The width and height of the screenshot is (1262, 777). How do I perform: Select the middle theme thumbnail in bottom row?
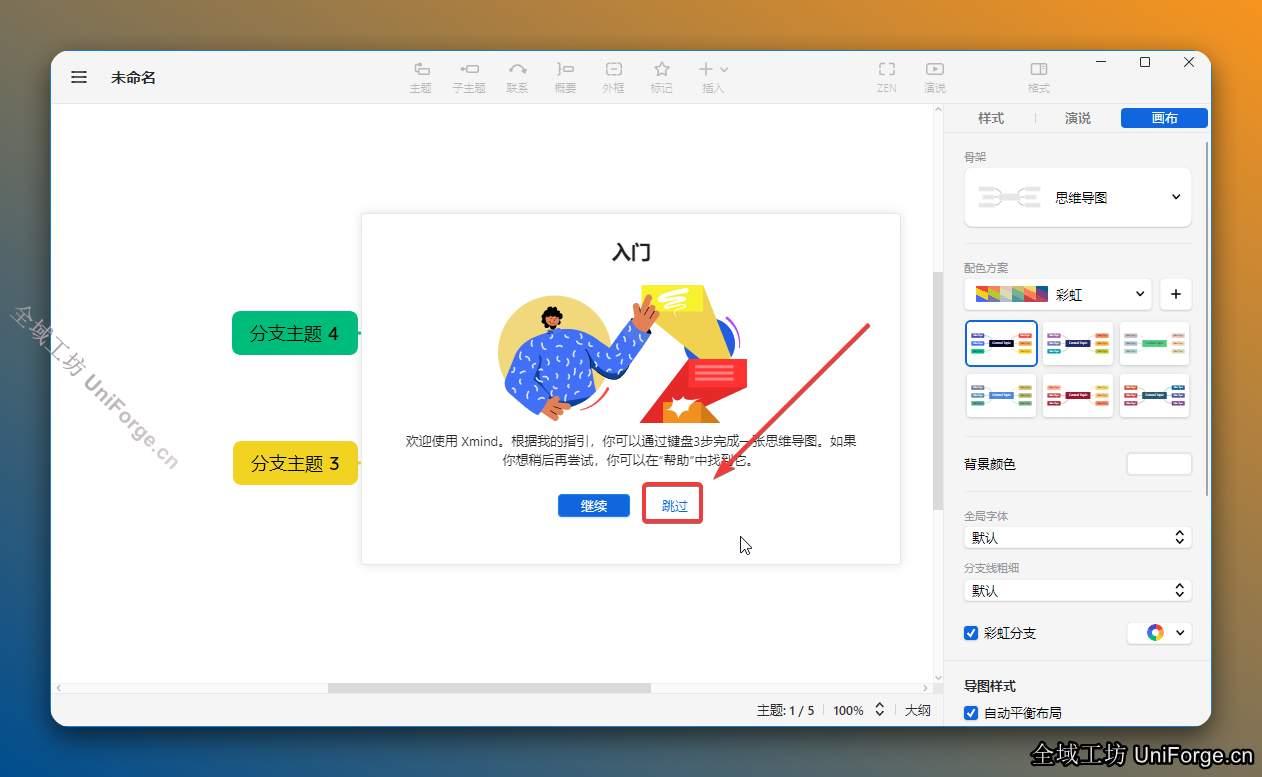[1078, 395]
